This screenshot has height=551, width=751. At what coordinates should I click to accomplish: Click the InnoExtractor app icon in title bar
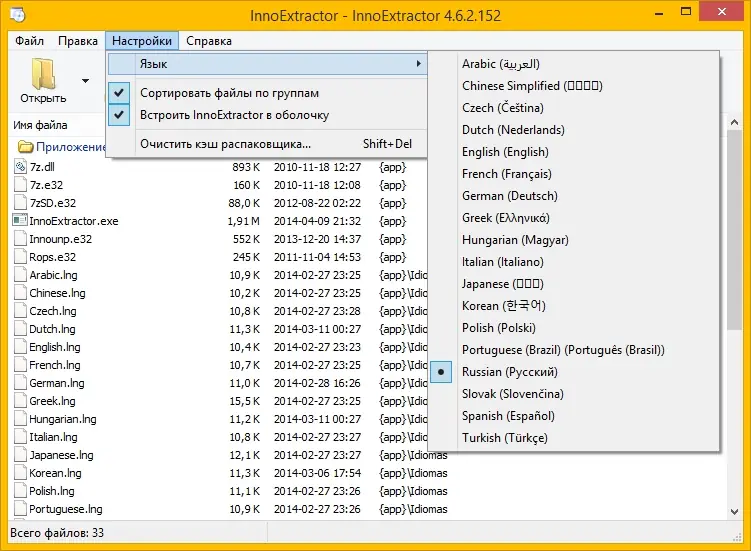pos(18,15)
